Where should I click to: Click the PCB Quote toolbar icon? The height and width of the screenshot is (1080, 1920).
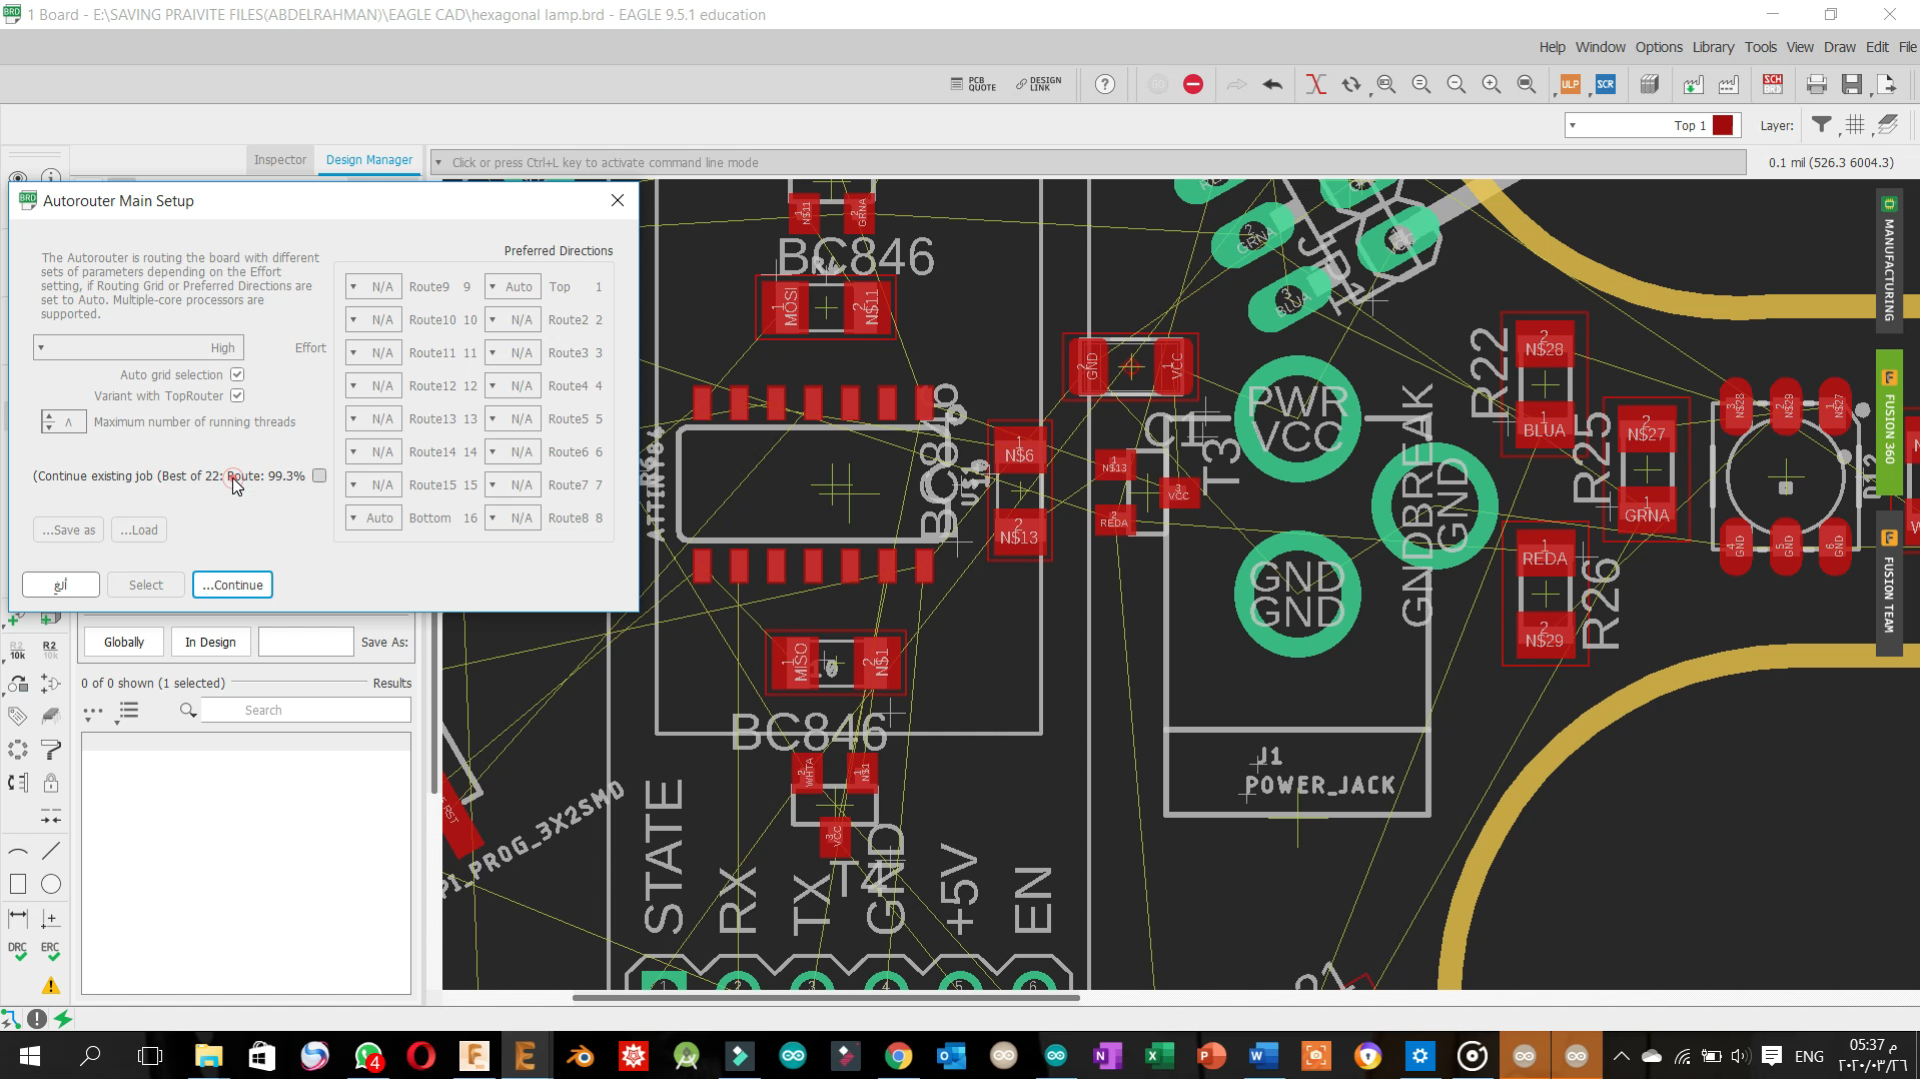pyautogui.click(x=973, y=84)
